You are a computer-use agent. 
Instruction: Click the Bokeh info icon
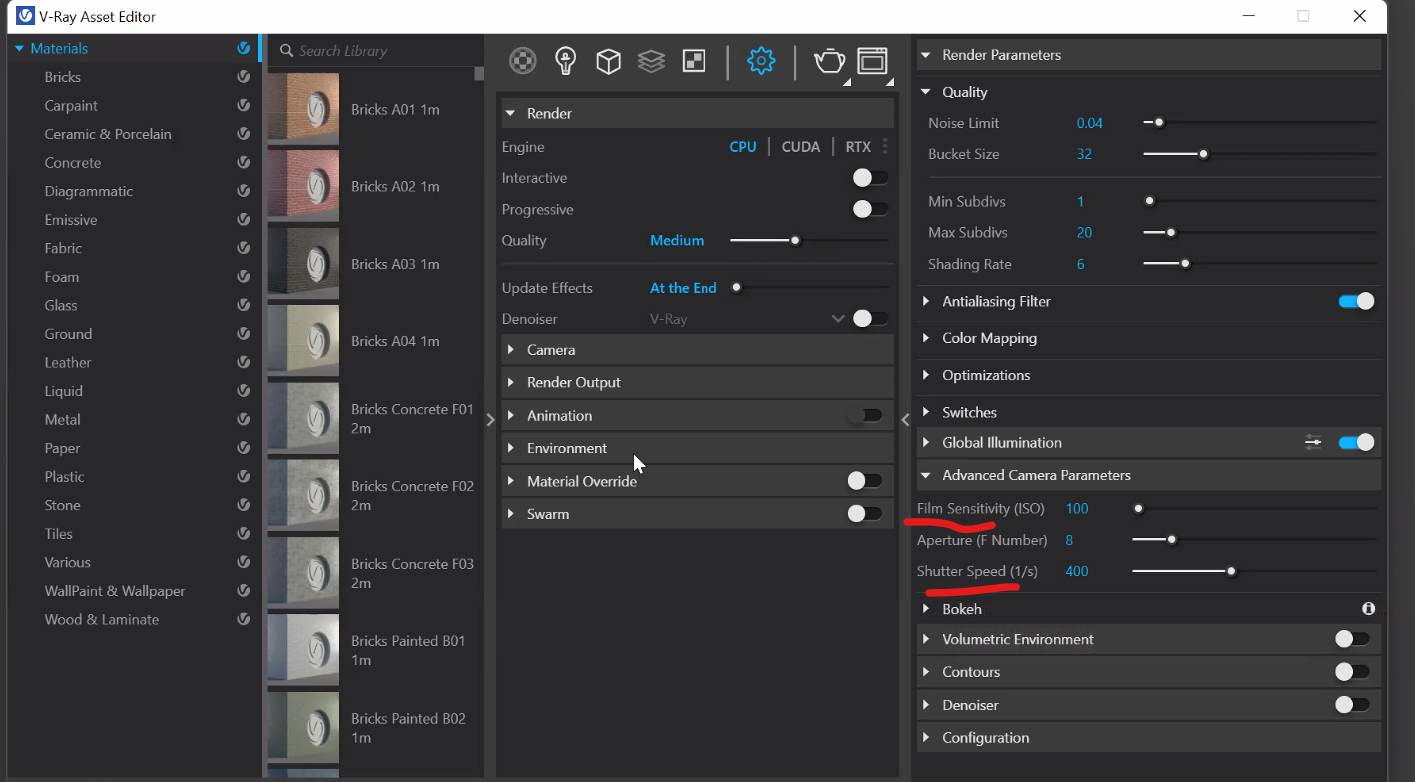[1368, 608]
